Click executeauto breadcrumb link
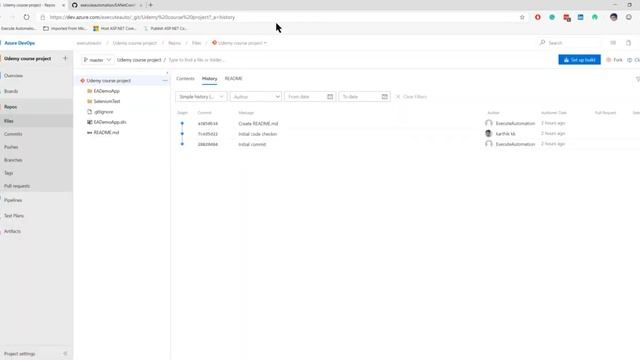Viewport: 640px width, 360px height. click(x=89, y=43)
